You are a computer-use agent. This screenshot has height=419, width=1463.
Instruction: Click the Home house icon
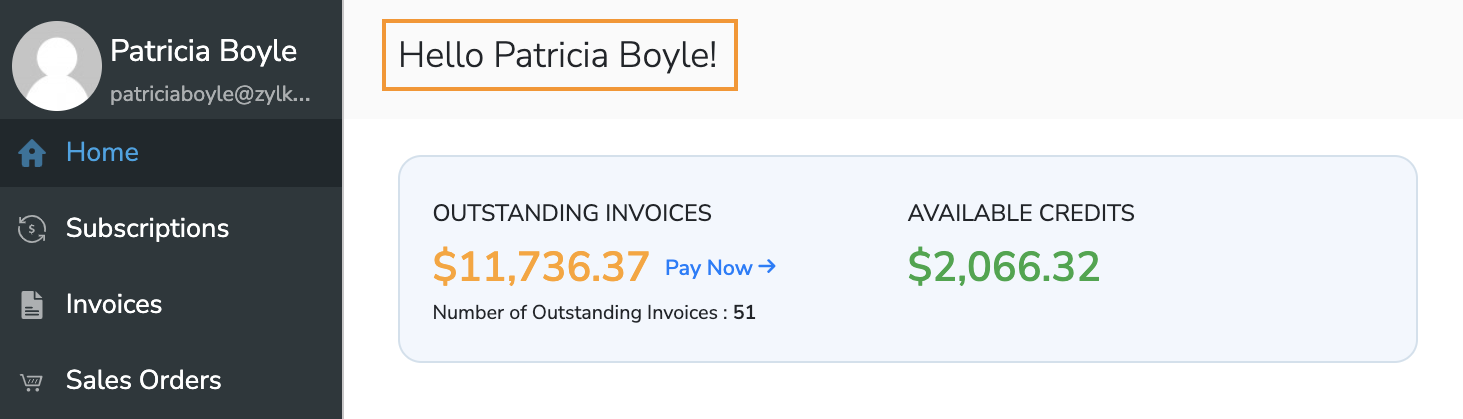[33, 153]
